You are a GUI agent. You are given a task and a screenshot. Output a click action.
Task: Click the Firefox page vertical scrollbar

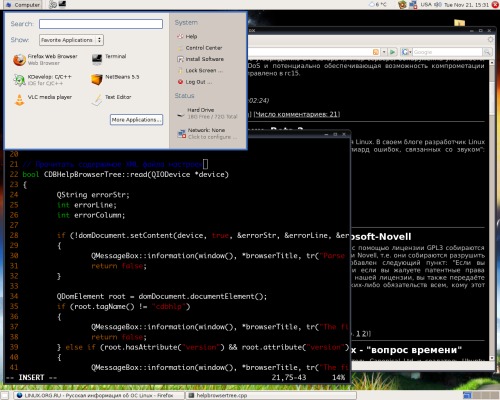click(492, 210)
